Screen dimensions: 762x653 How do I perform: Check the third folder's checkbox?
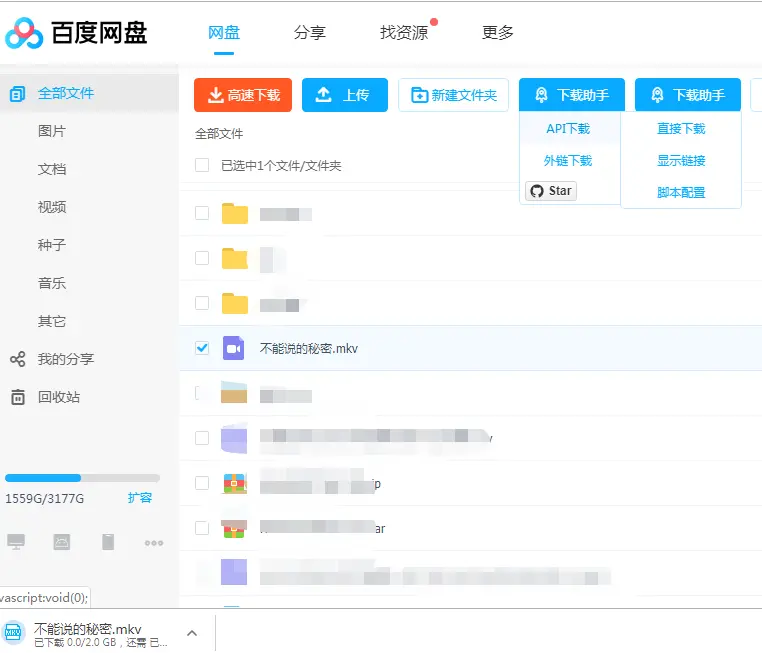click(x=202, y=303)
